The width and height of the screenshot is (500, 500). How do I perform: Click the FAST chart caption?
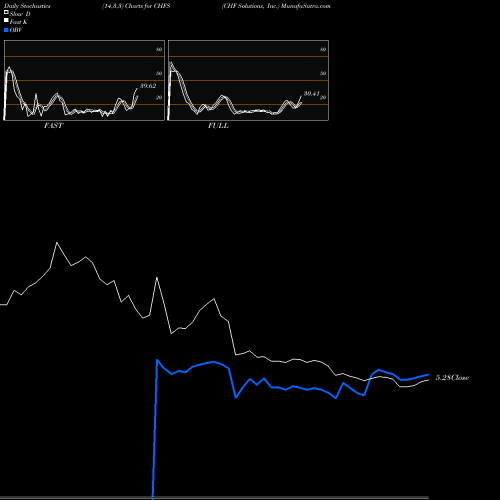tap(53, 126)
